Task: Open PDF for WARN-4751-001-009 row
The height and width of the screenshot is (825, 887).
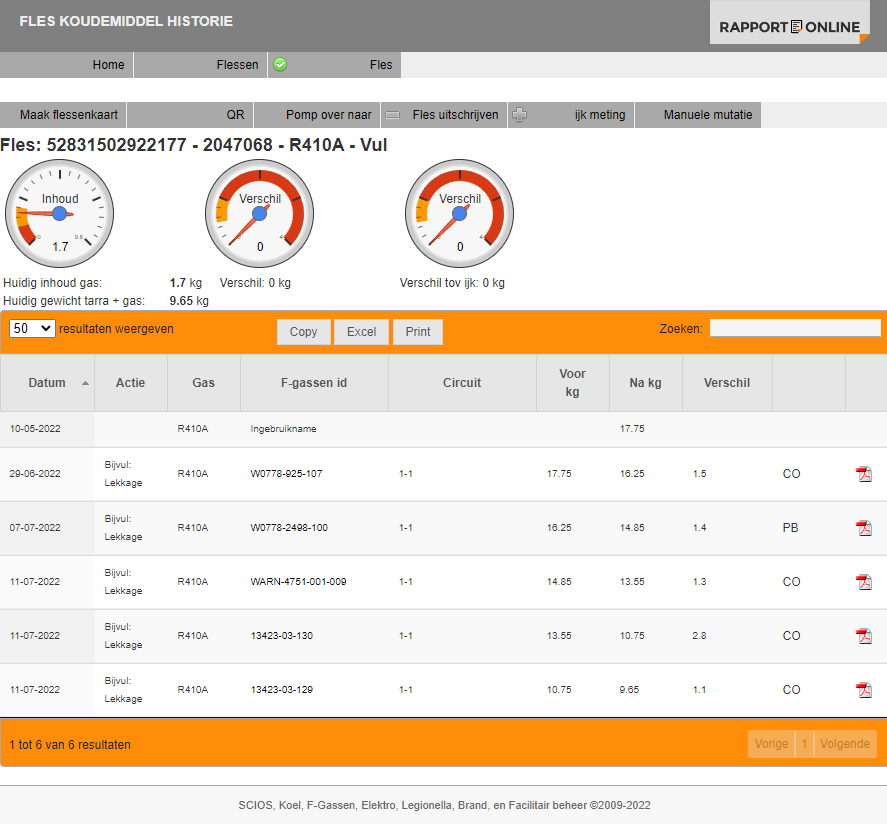Action: 864,582
